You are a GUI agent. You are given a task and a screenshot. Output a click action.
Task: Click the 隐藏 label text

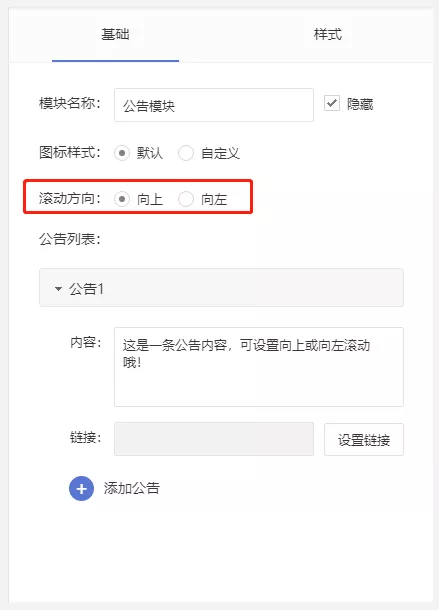tap(360, 104)
